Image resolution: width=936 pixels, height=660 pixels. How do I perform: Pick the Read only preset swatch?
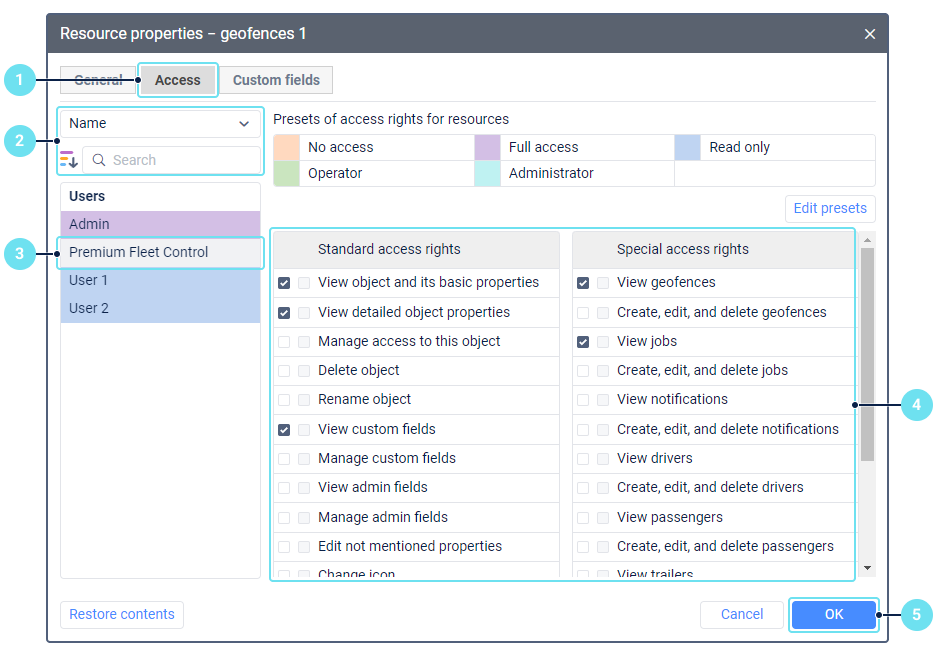(x=687, y=147)
